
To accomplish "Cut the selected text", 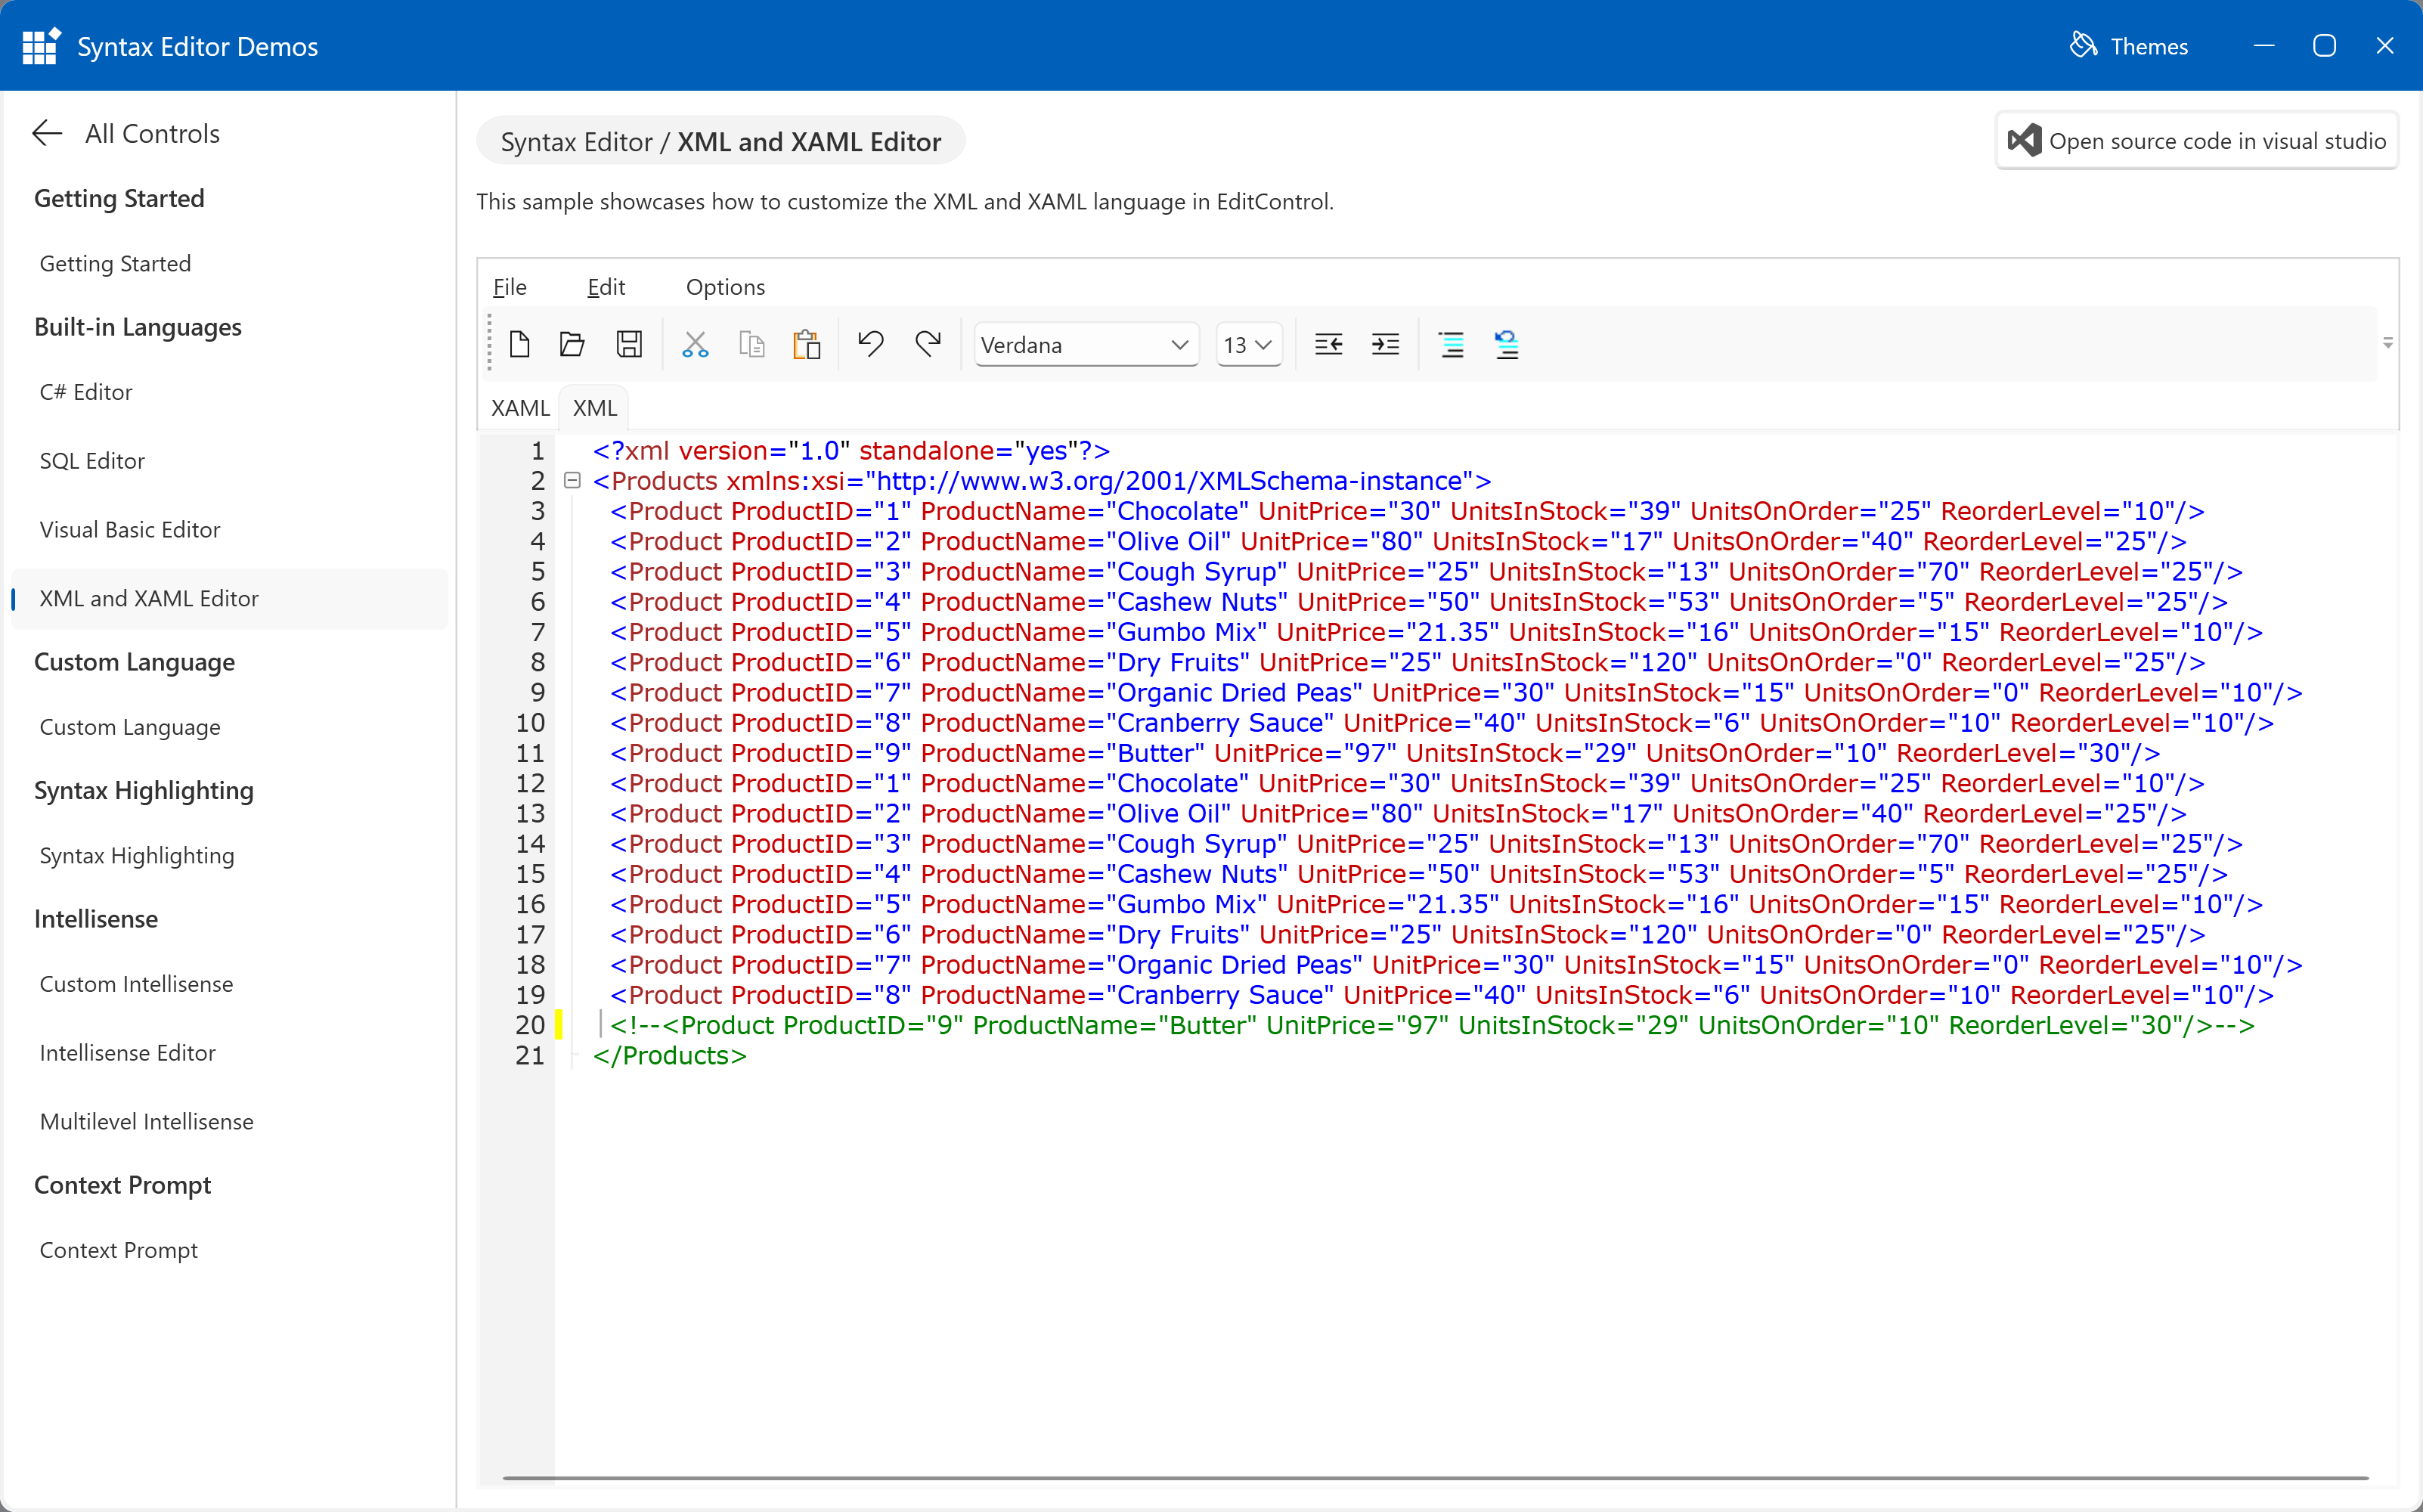I will [x=695, y=344].
